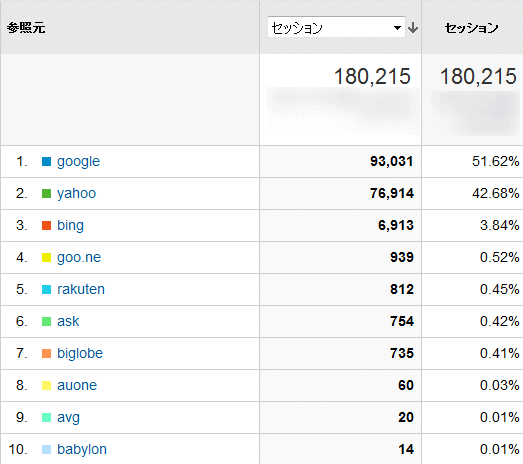The width and height of the screenshot is (523, 464).
Task: Select the session value 939
Action: 402,258
